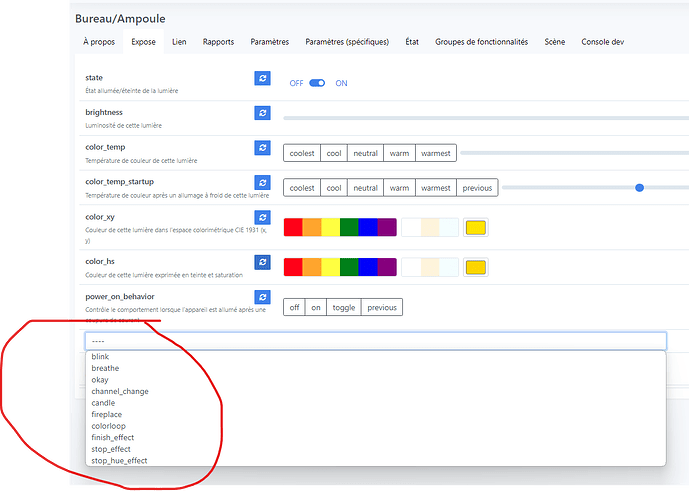Pick red swatch in color_hs row

pos(293,267)
